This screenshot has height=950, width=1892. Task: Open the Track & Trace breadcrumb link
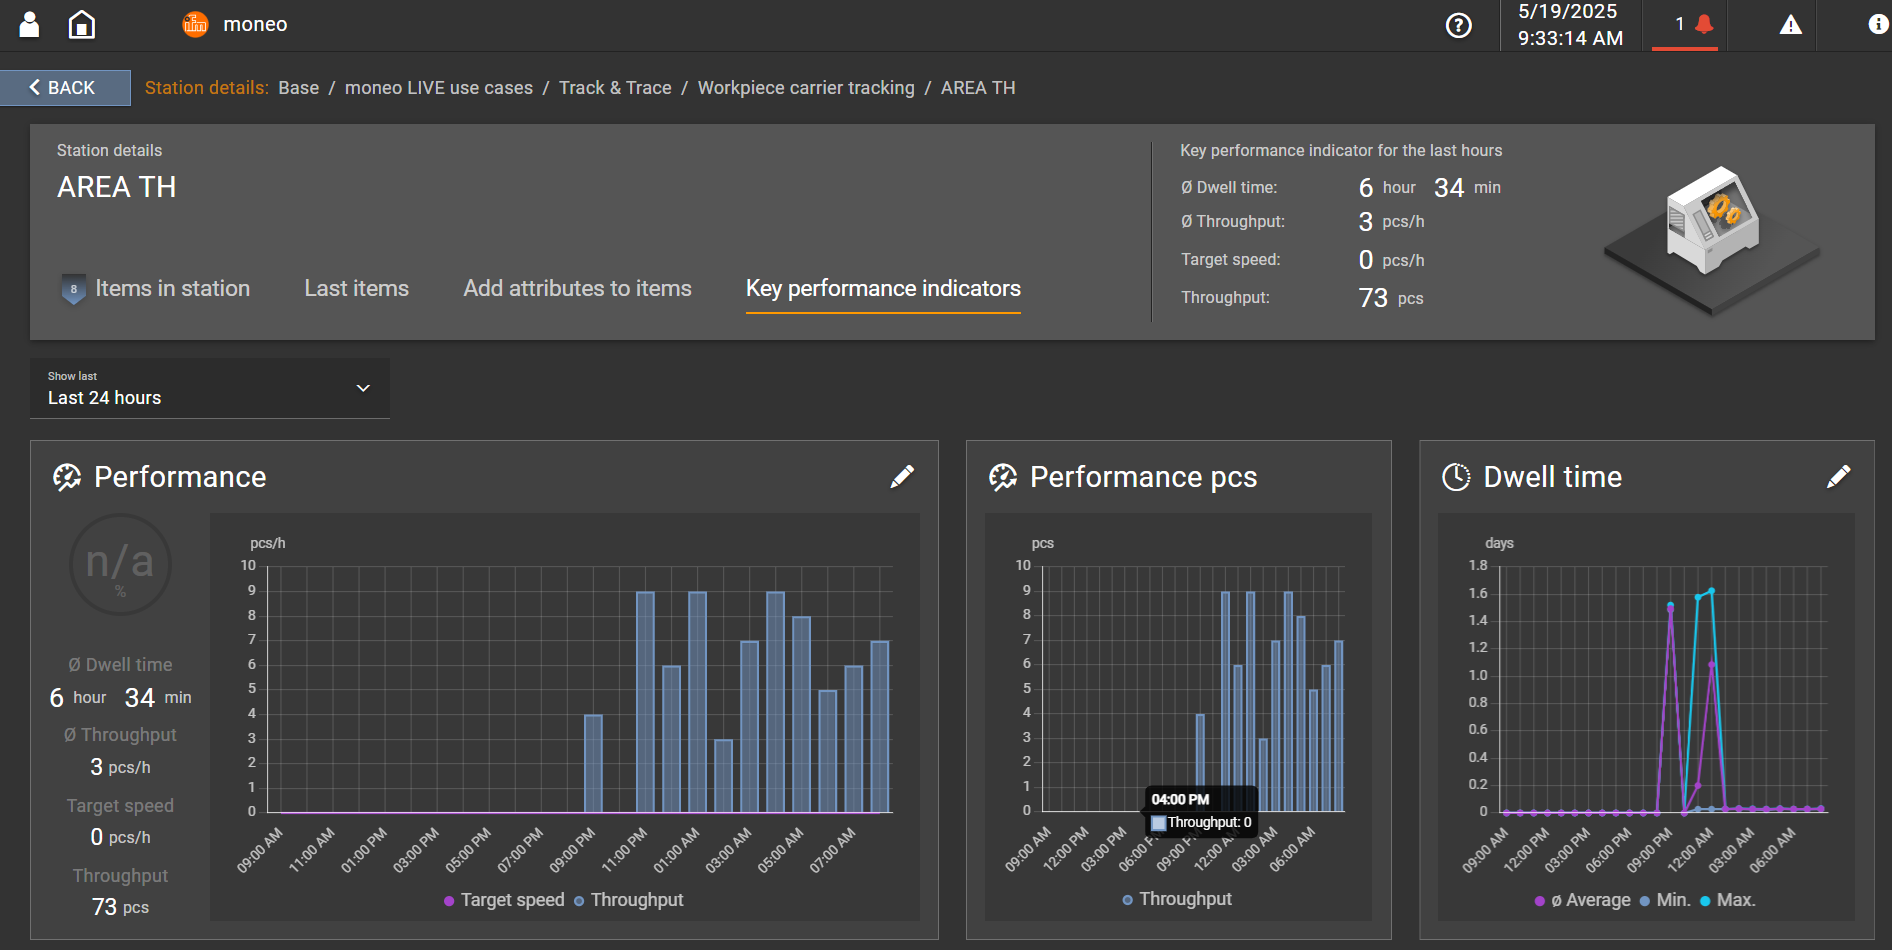point(615,88)
